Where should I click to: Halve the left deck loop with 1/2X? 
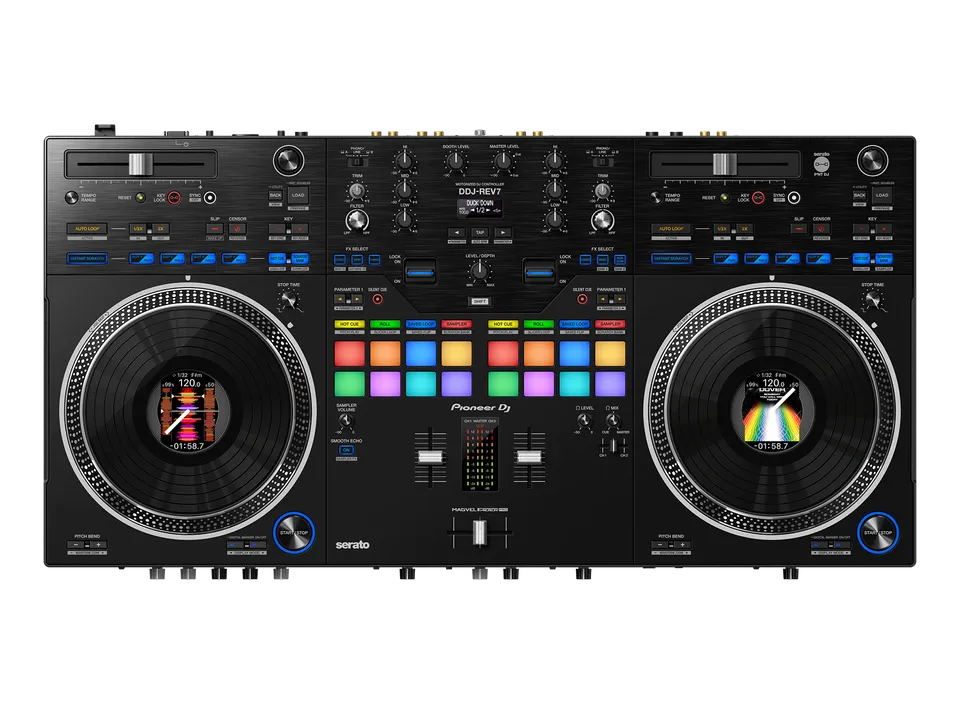point(138,229)
